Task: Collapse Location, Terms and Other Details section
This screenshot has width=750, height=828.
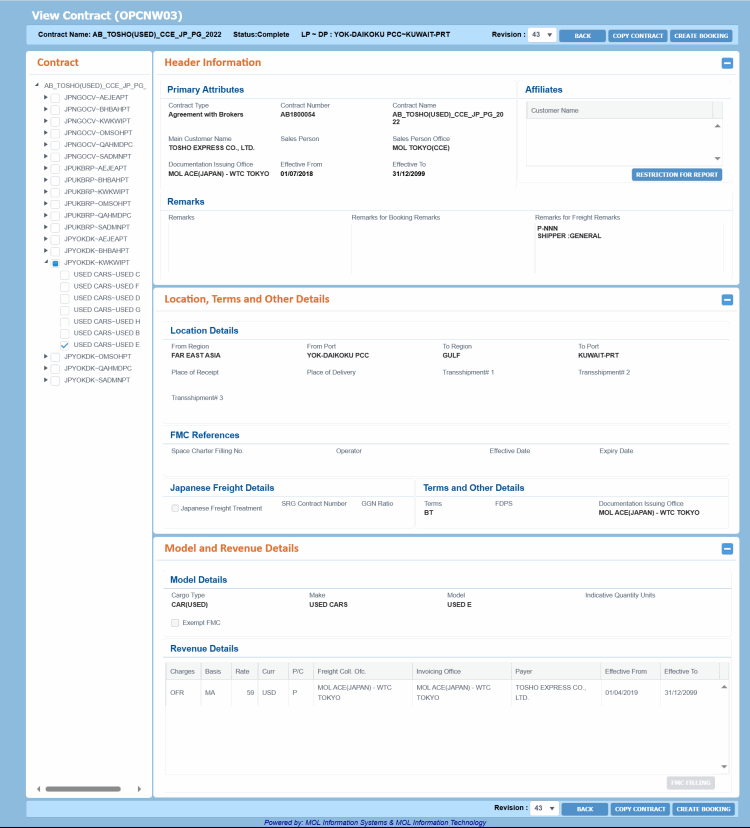Action: click(727, 299)
